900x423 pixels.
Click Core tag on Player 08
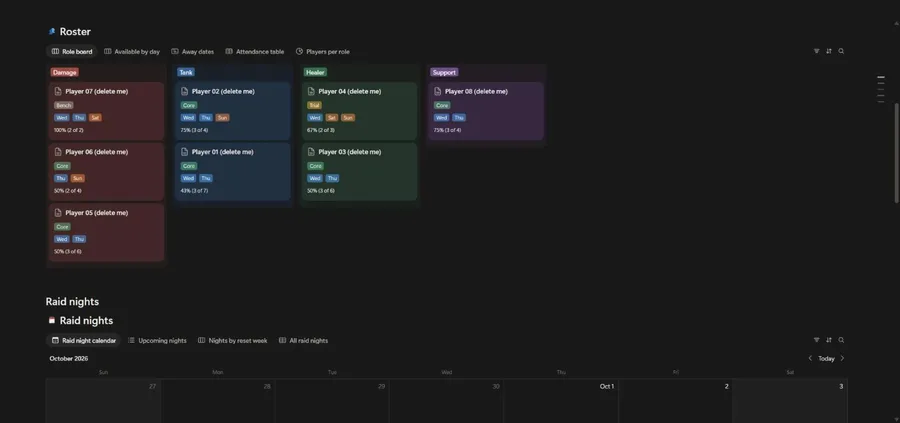click(442, 106)
